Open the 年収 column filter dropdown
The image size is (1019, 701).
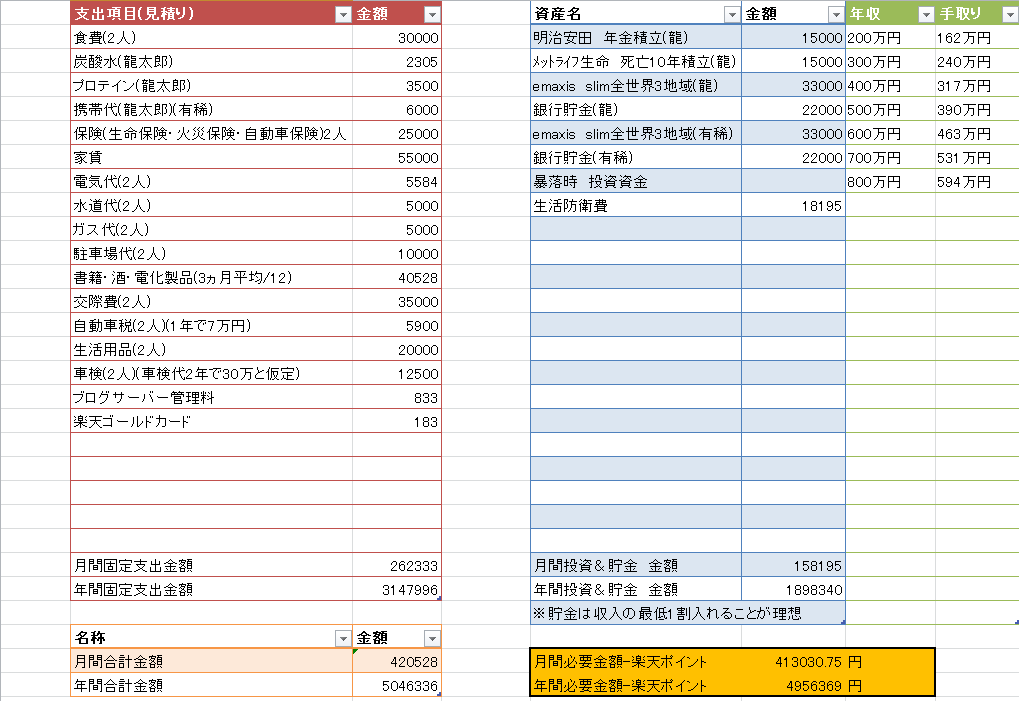coord(926,14)
